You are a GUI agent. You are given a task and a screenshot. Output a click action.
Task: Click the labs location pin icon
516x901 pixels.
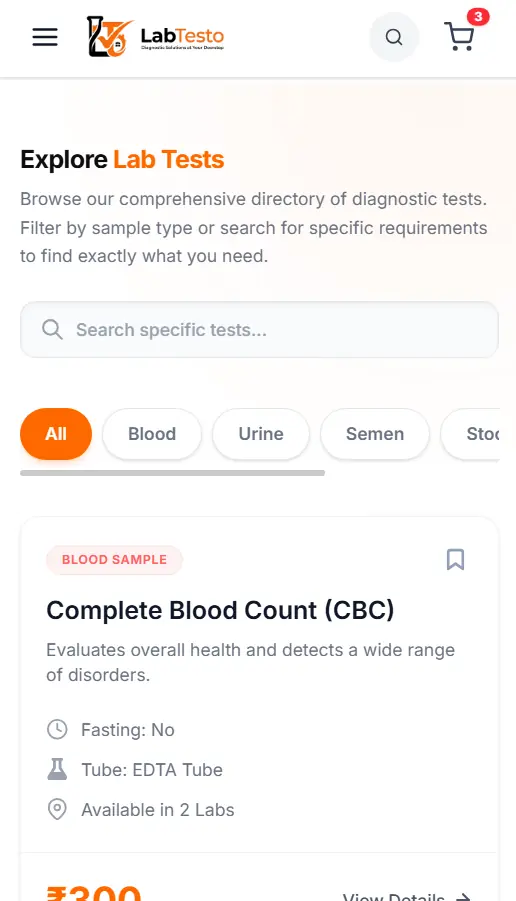(57, 809)
